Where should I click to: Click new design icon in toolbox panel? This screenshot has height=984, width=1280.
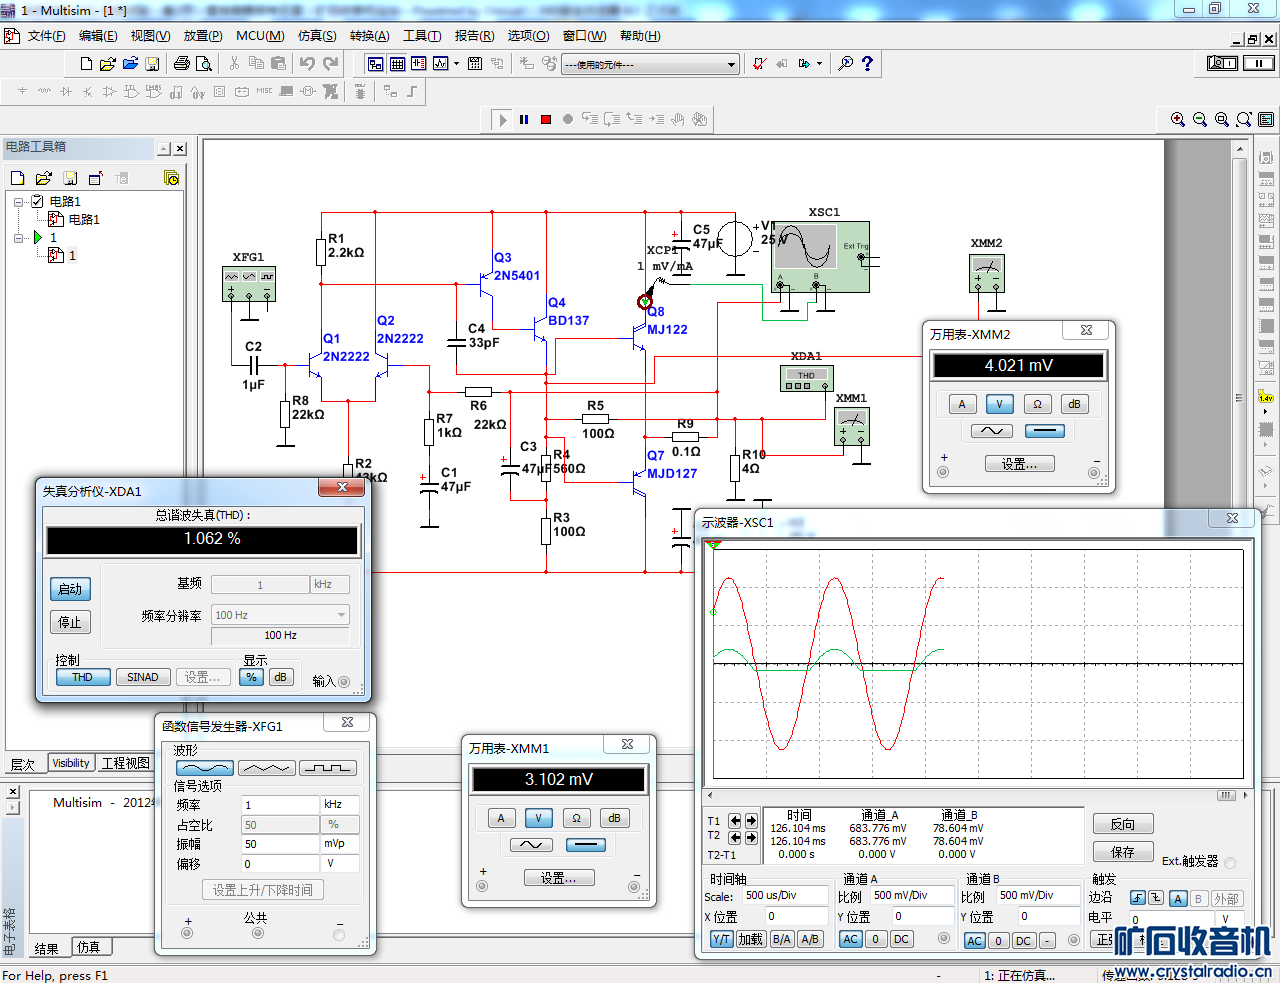click(17, 178)
